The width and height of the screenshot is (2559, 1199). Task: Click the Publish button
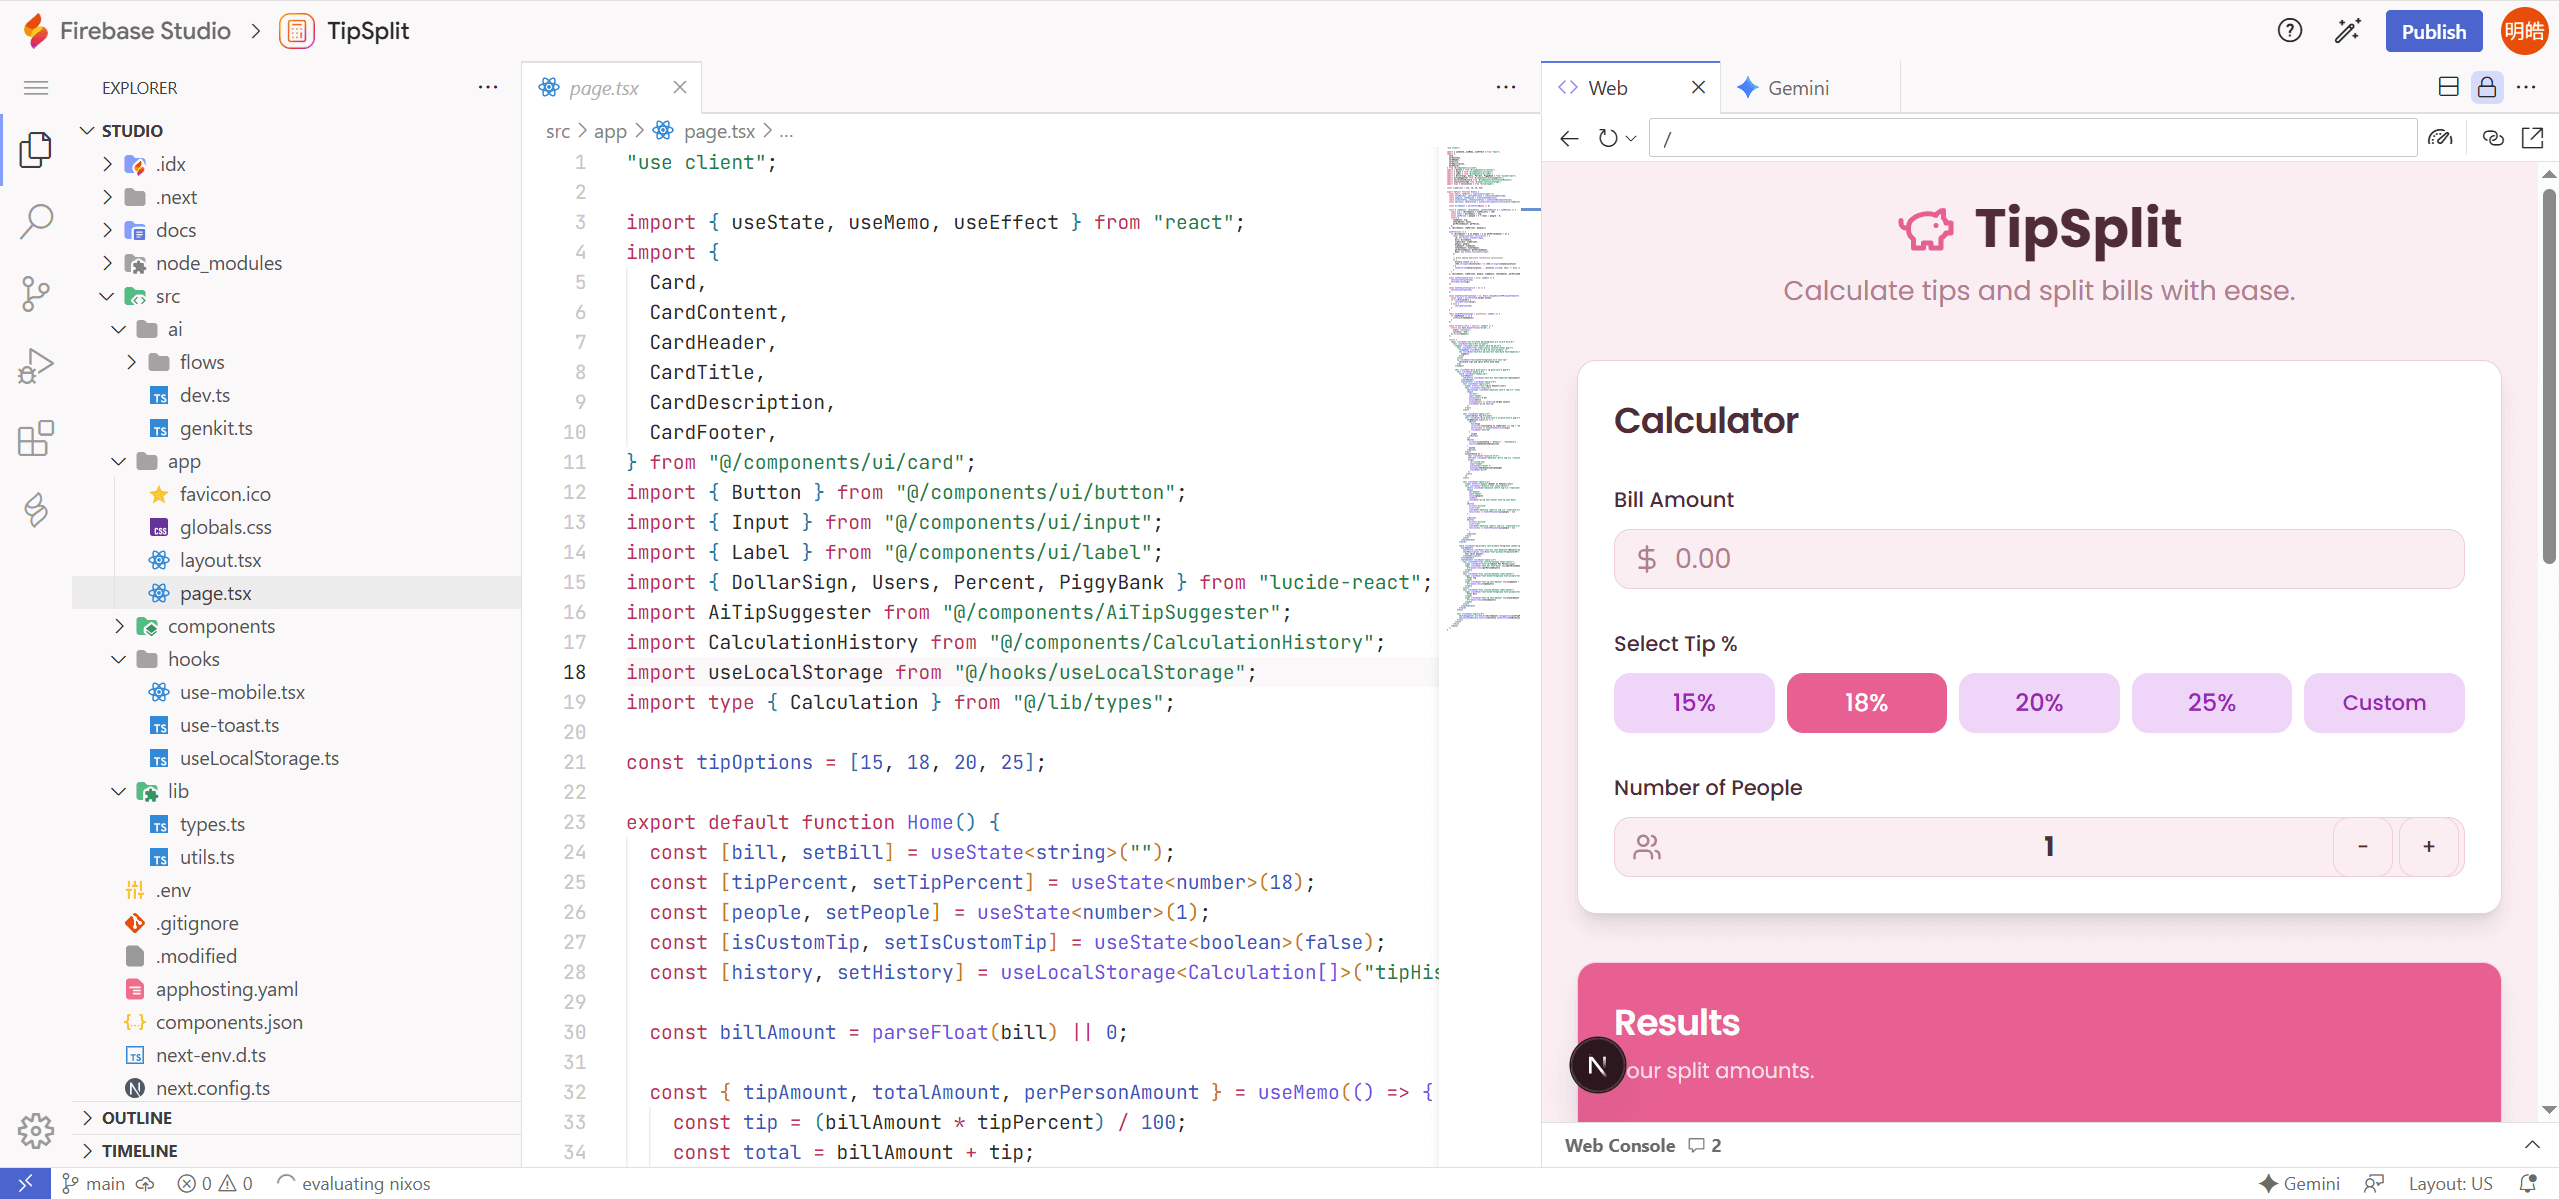(2433, 31)
